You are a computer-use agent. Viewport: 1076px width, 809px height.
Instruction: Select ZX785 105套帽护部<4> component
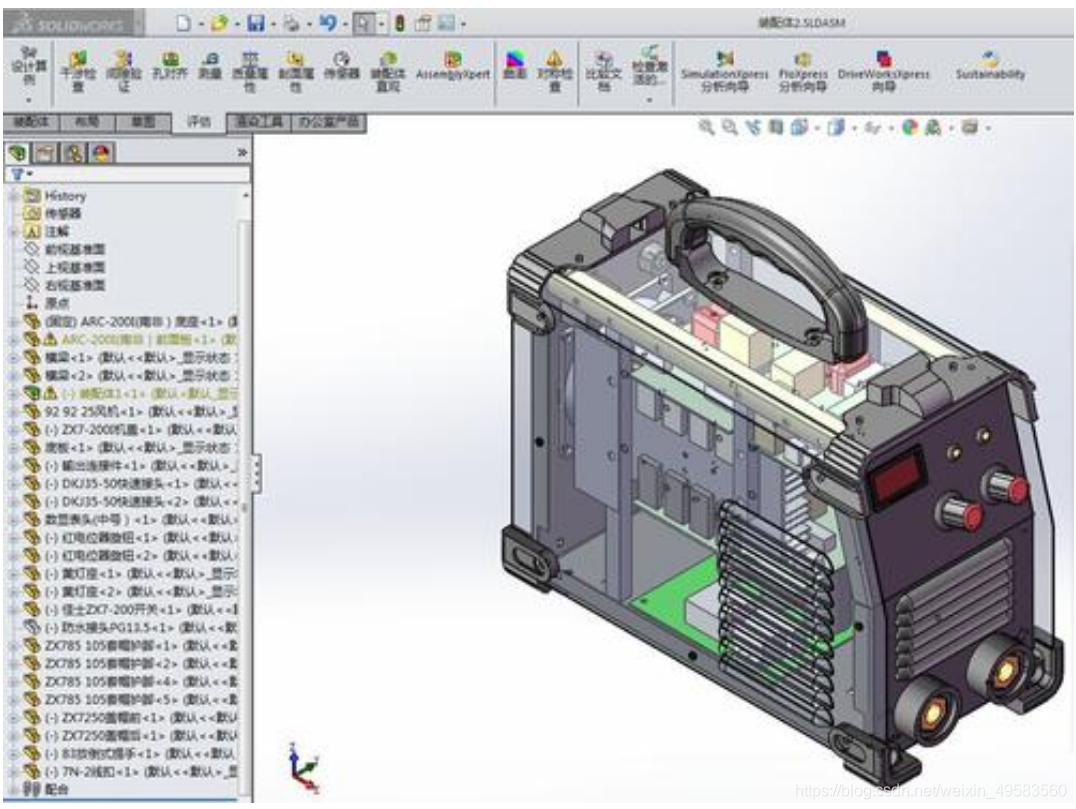point(130,681)
